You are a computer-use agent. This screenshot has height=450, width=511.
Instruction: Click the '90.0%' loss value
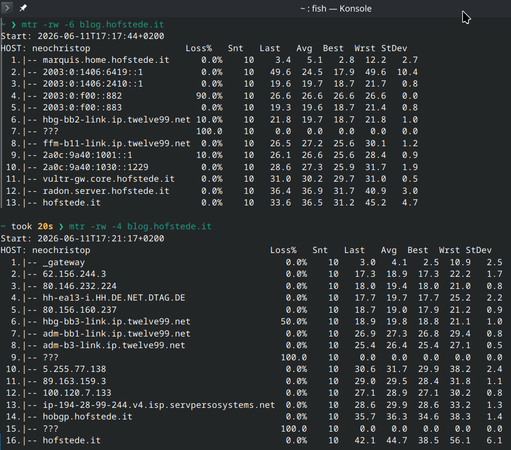click(209, 96)
